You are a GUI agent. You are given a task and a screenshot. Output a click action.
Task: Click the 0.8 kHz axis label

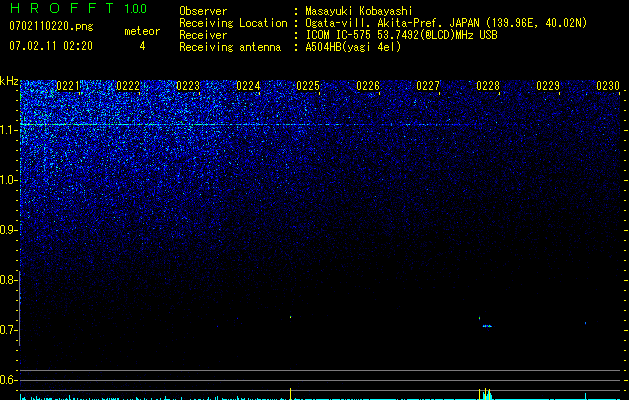[x=9, y=280]
